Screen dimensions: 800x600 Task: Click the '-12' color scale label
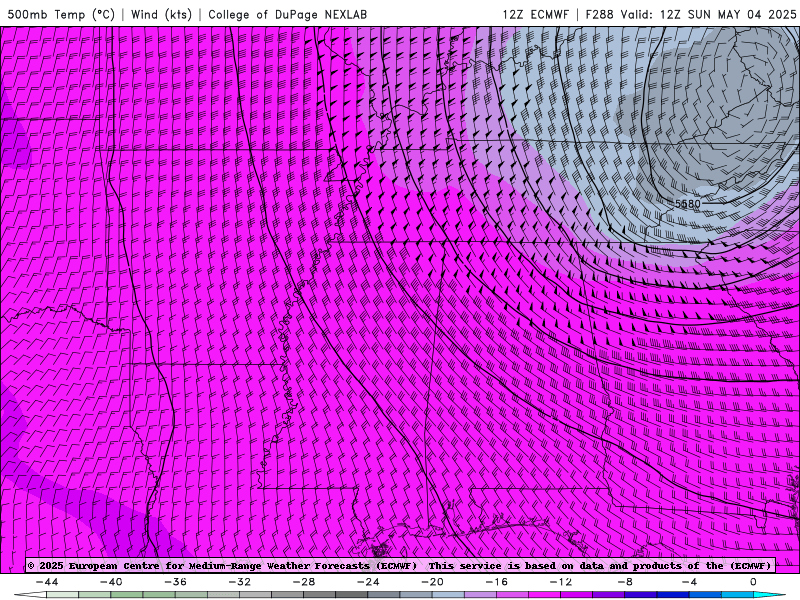point(561,582)
